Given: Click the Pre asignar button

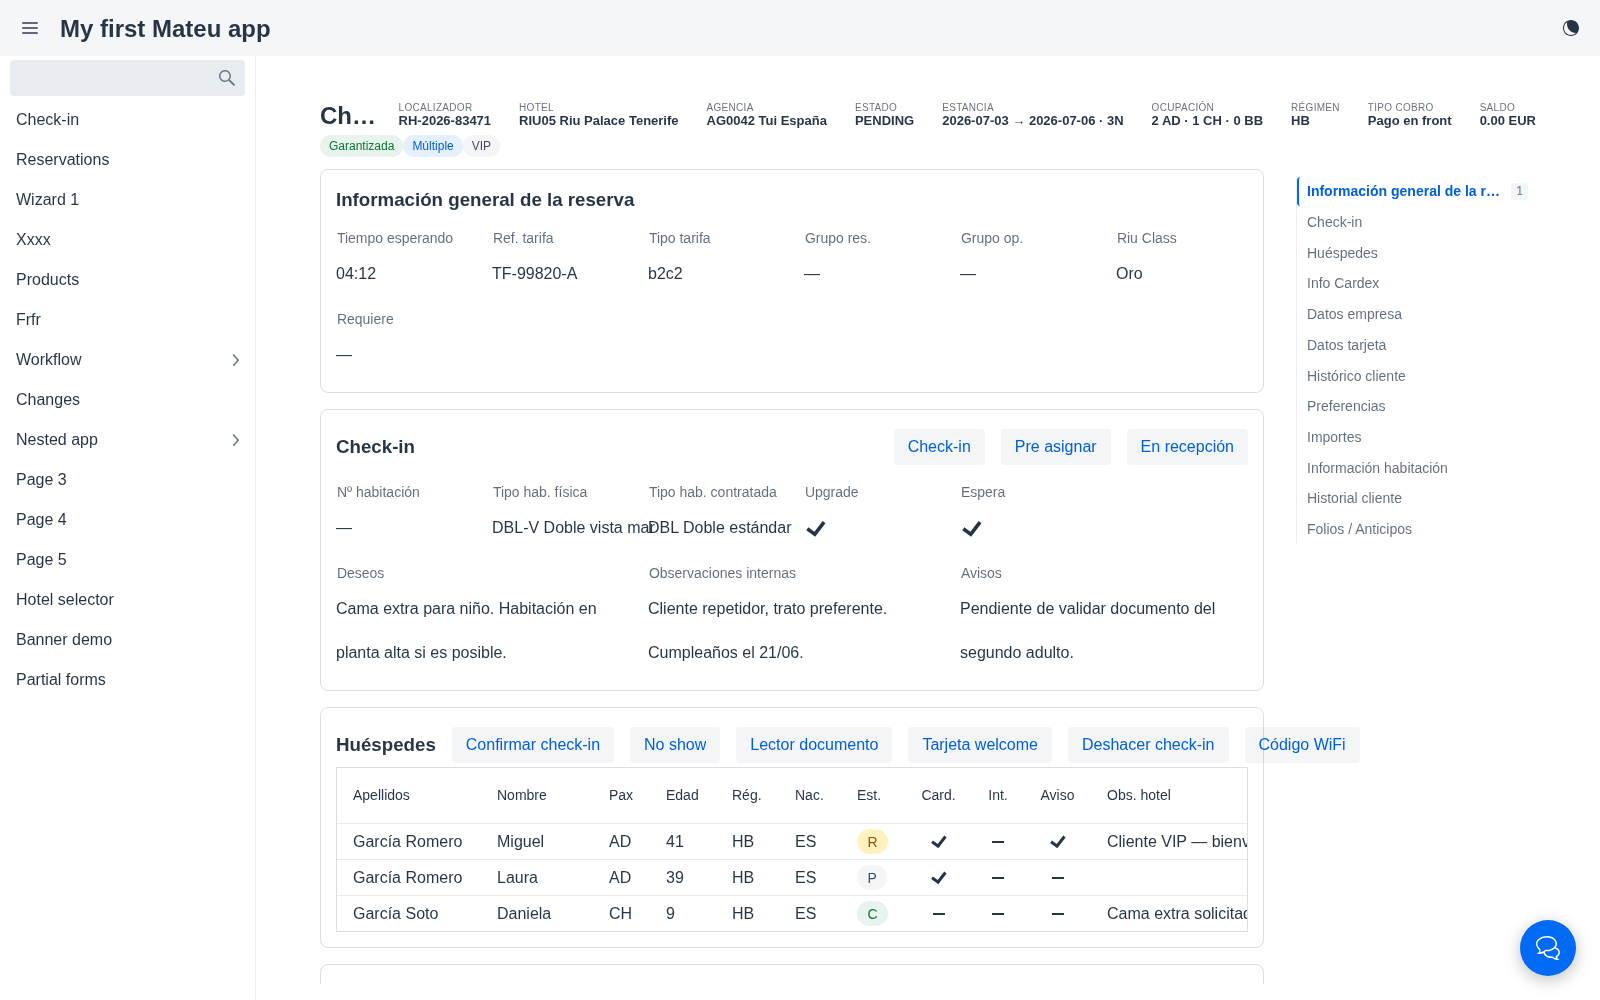Looking at the screenshot, I should coord(1055,447).
